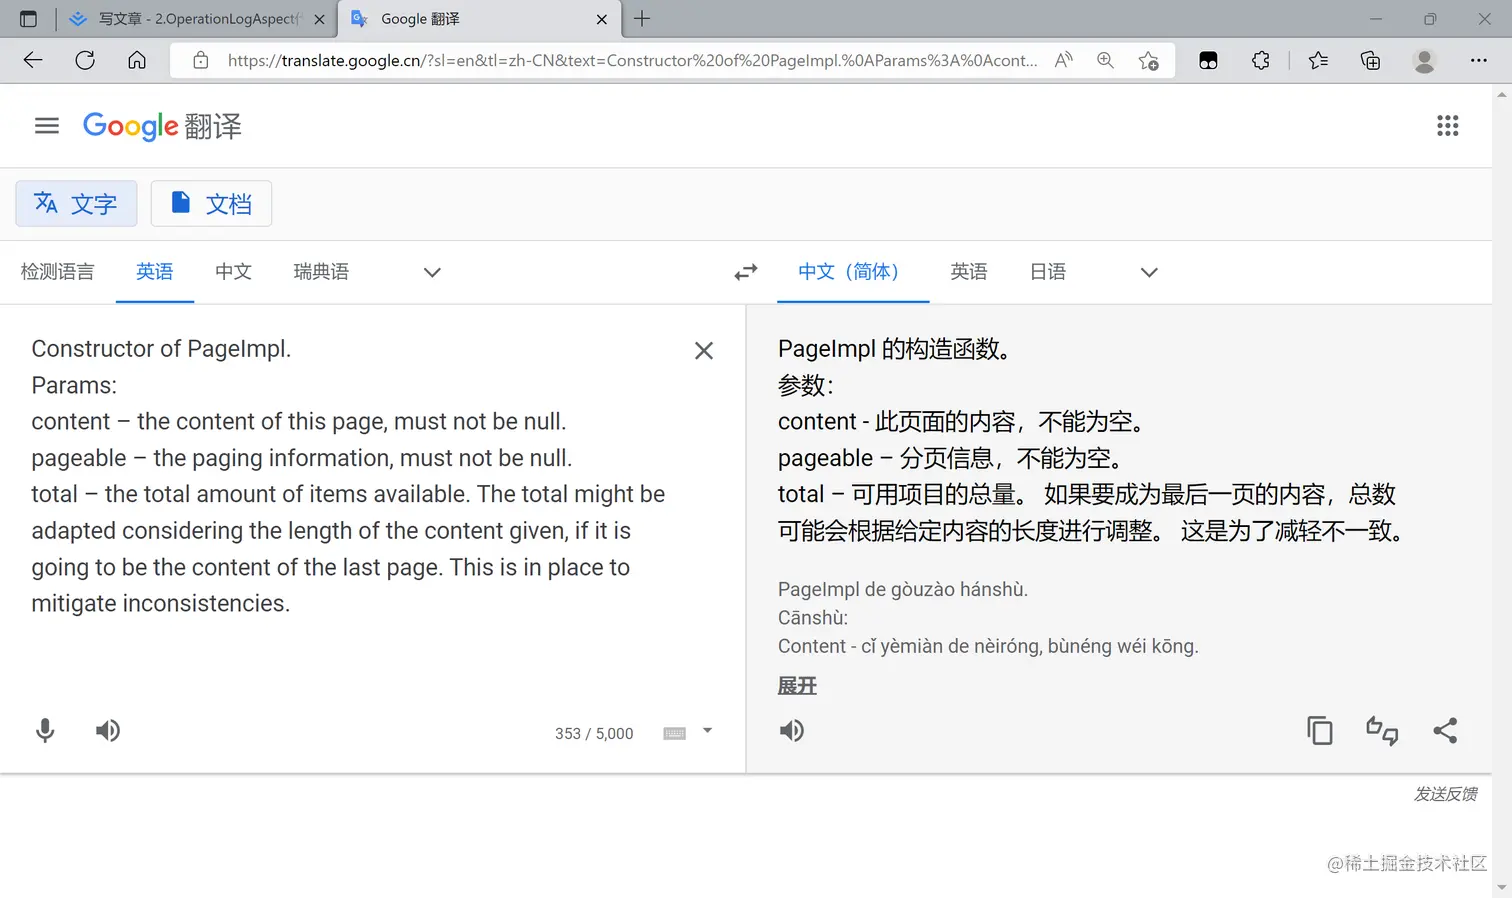Open the Collections panel
The image size is (1512, 898).
[x=1371, y=60]
